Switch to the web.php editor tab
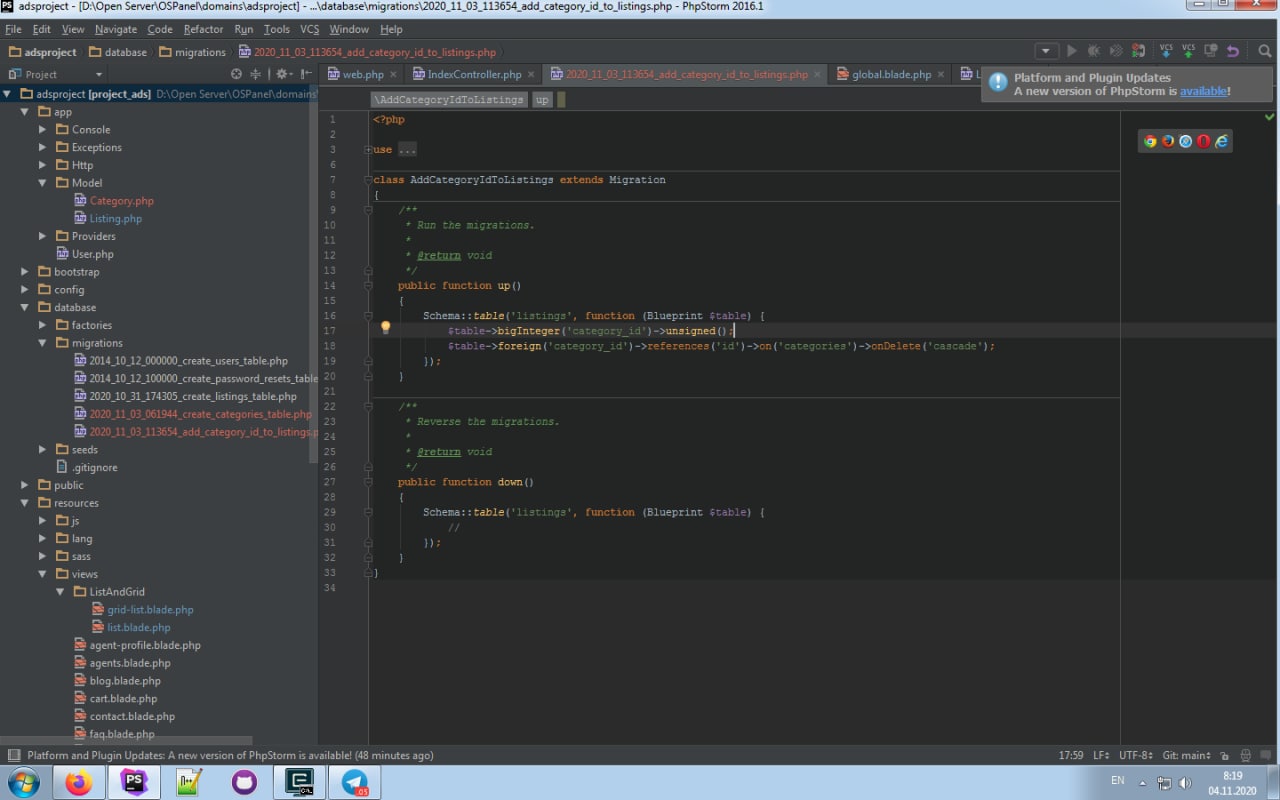The height and width of the screenshot is (800, 1280). [363, 74]
